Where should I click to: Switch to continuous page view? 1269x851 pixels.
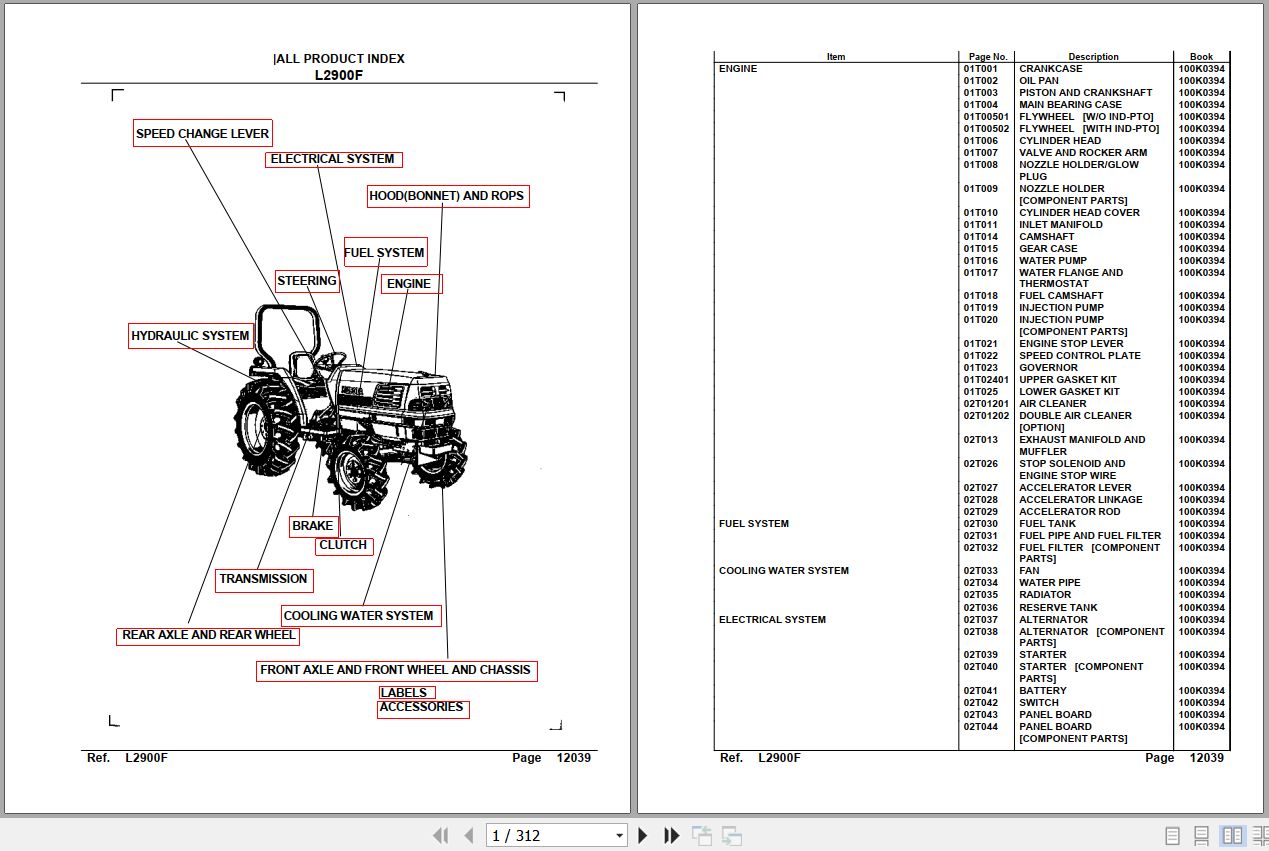tap(1202, 835)
